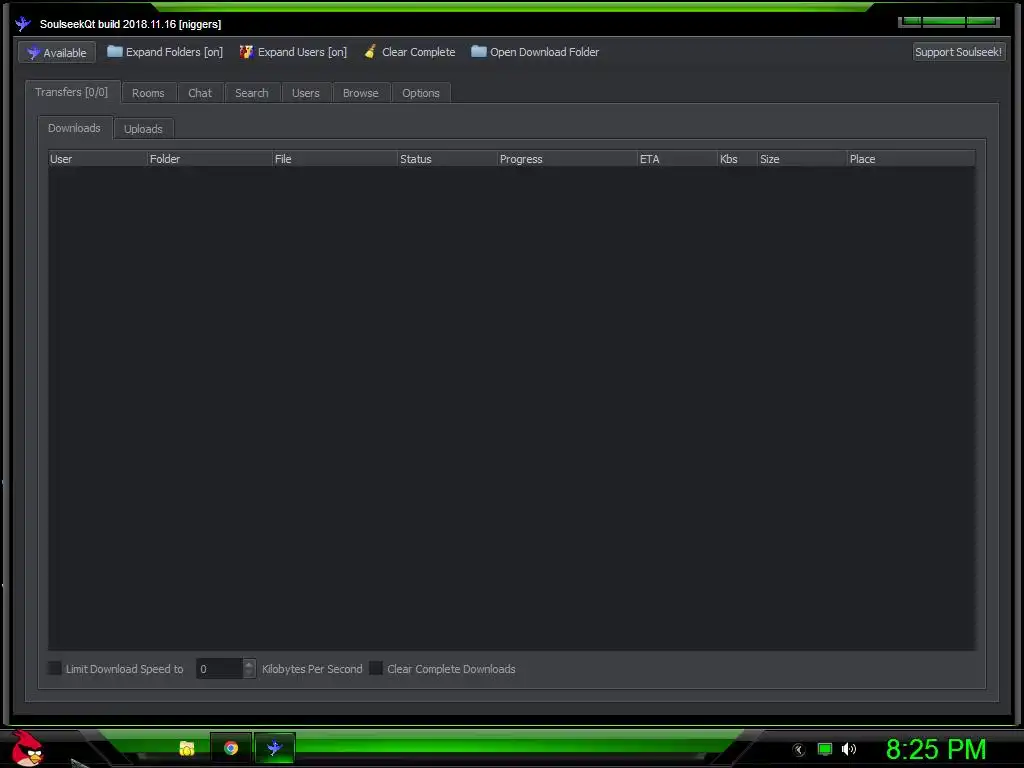
Task: Click the 8:25 PM taskbar clock
Action: pyautogui.click(x=936, y=749)
